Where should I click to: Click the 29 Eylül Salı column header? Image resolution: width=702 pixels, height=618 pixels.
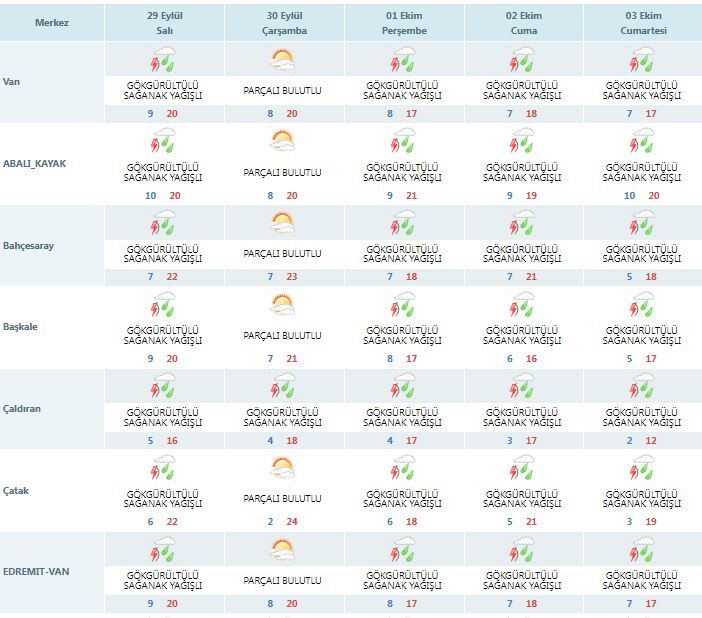point(165,23)
